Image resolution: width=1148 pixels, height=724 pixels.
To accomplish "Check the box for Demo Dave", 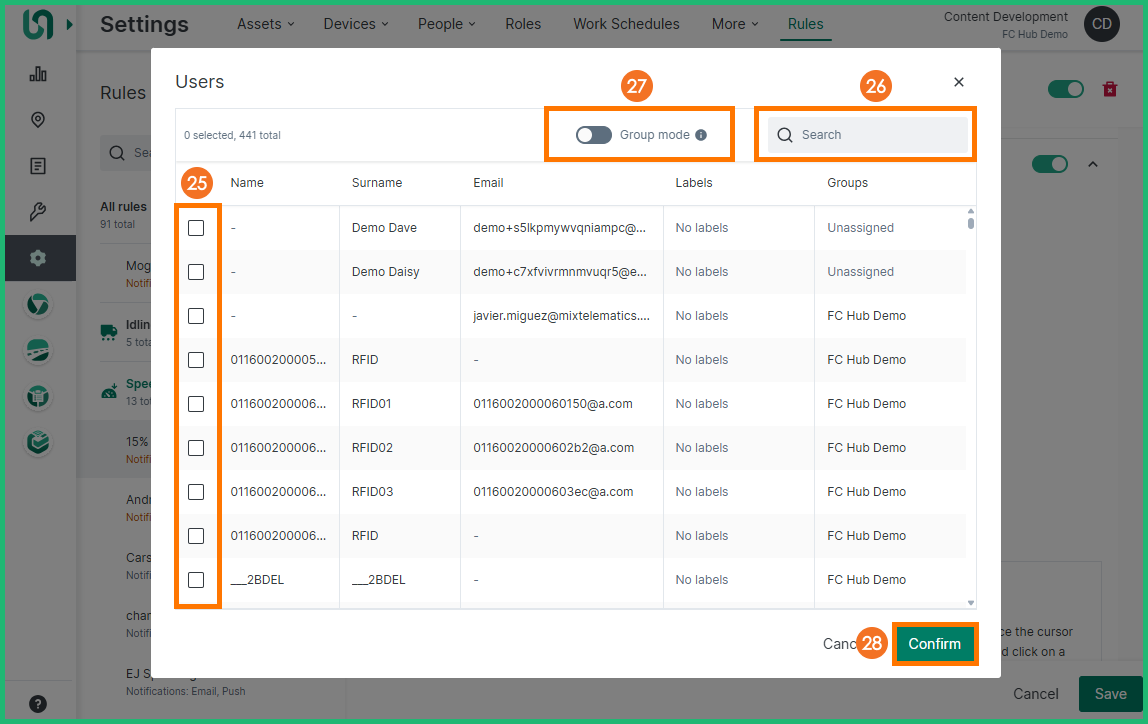I will (x=196, y=228).
